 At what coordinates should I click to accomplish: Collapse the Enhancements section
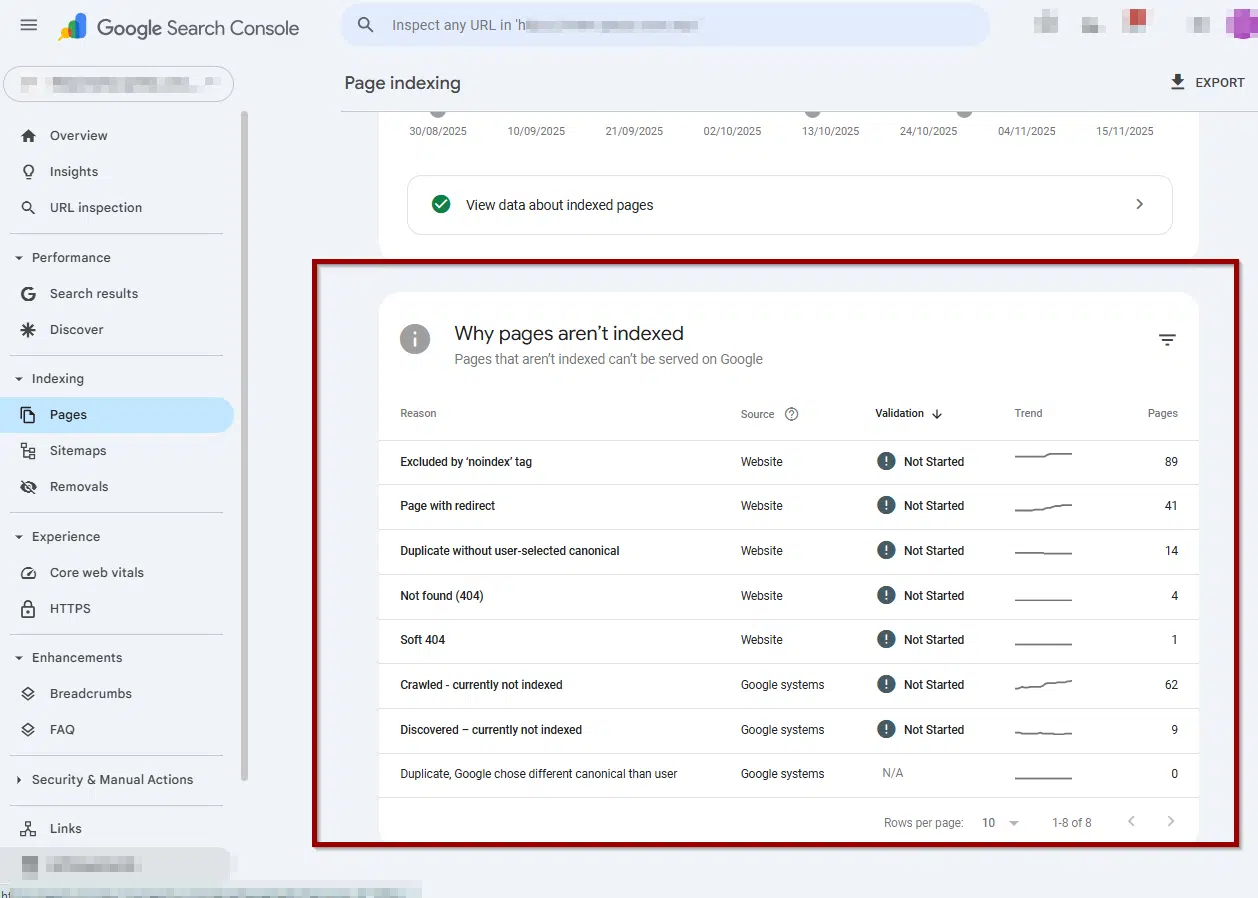pos(18,658)
